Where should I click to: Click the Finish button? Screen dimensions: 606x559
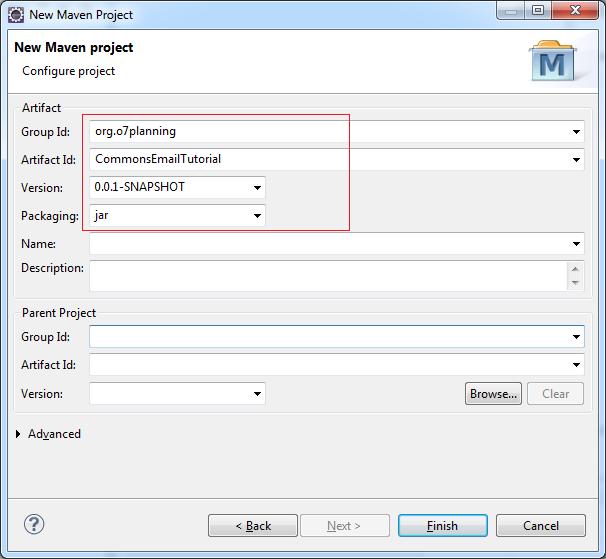443,526
